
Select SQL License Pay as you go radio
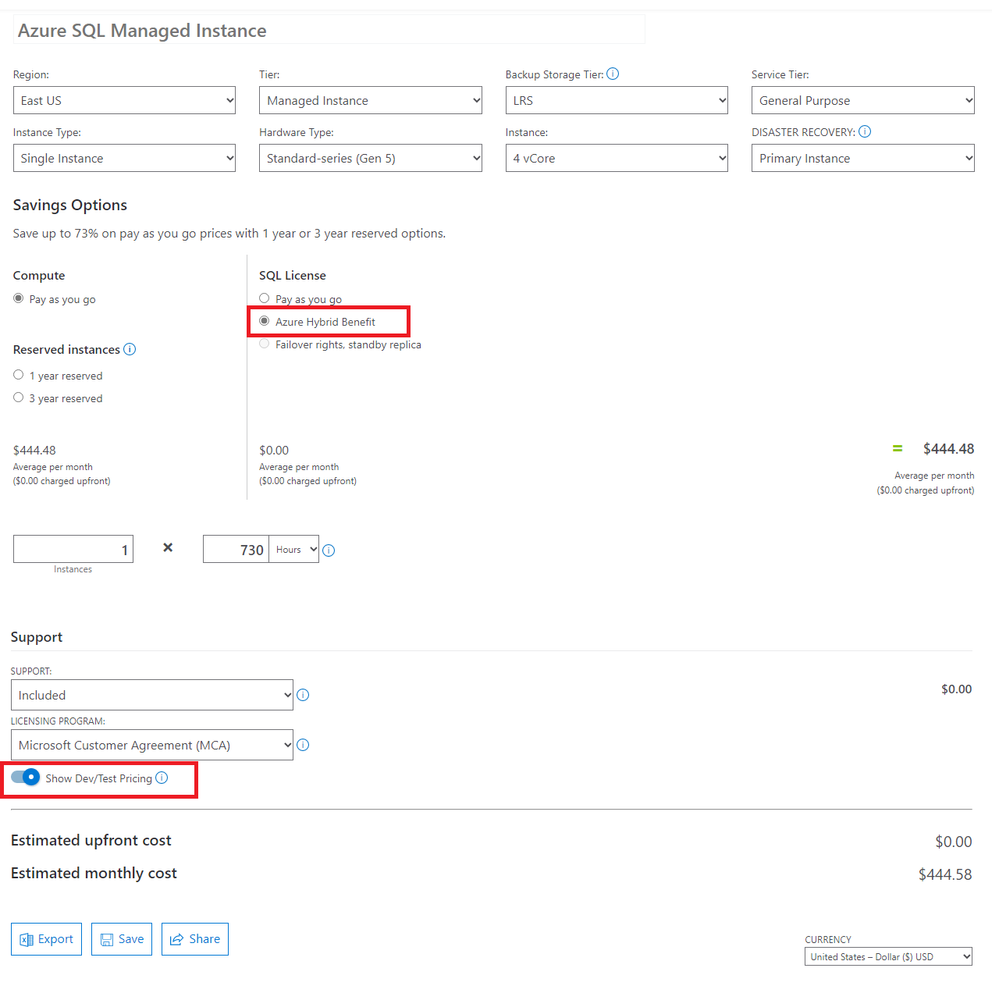264,298
